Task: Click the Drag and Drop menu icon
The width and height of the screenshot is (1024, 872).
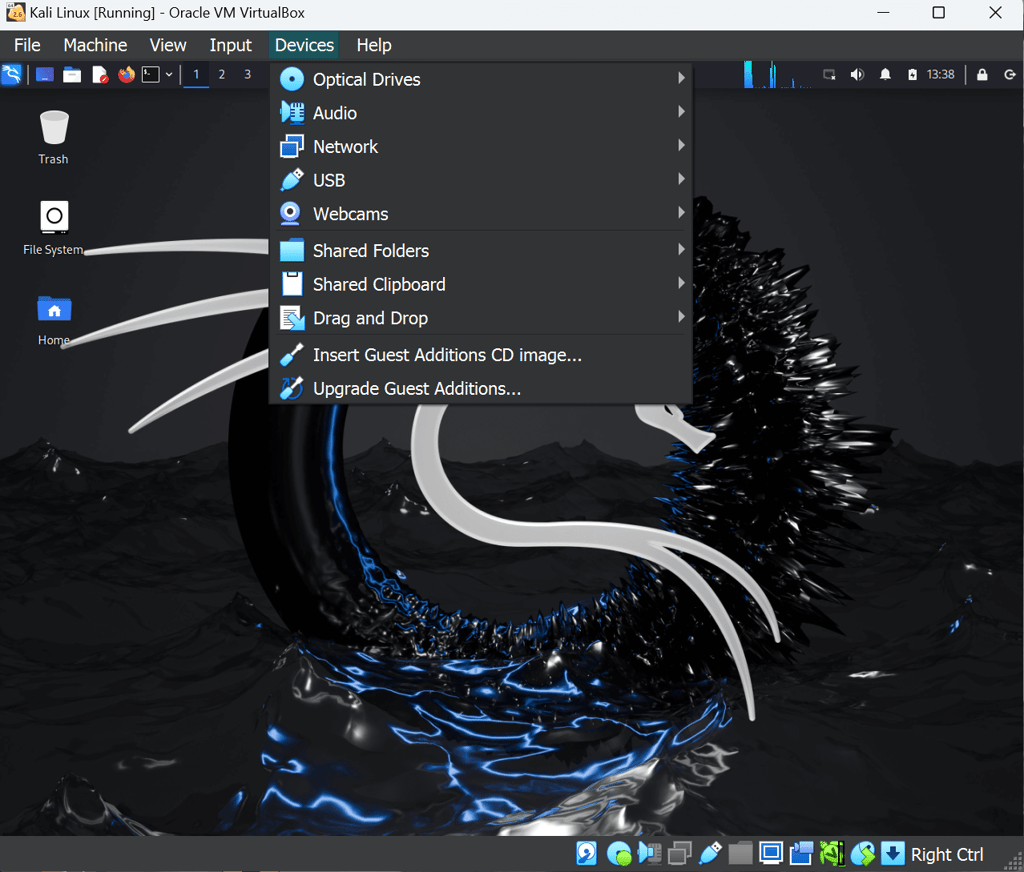Action: [x=292, y=318]
